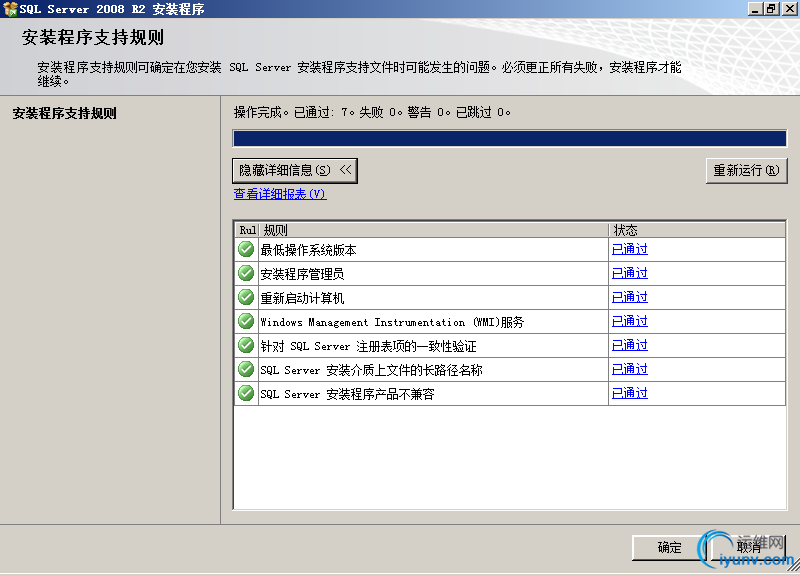Click green check icon for WMI 服务 rule
Viewport: 800px width, 576px height.
[246, 321]
